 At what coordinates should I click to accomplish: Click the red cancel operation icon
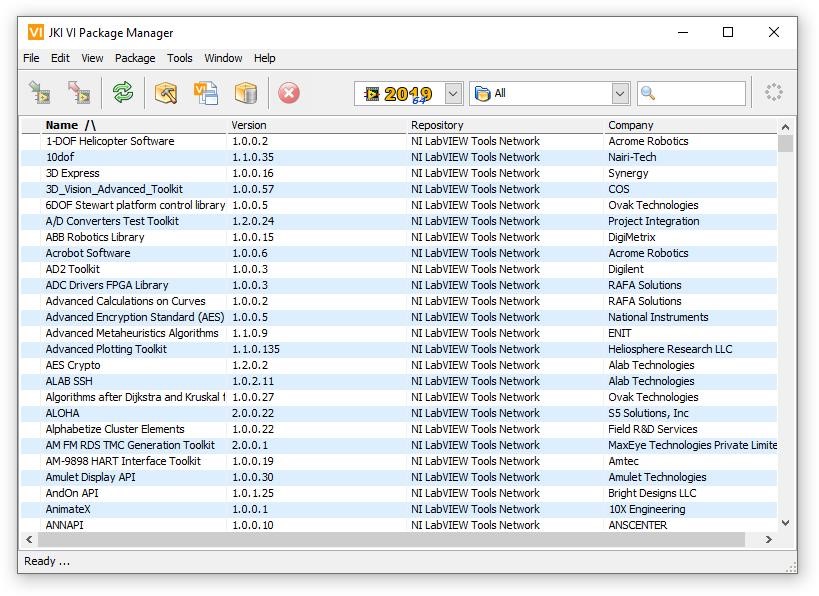click(x=289, y=93)
